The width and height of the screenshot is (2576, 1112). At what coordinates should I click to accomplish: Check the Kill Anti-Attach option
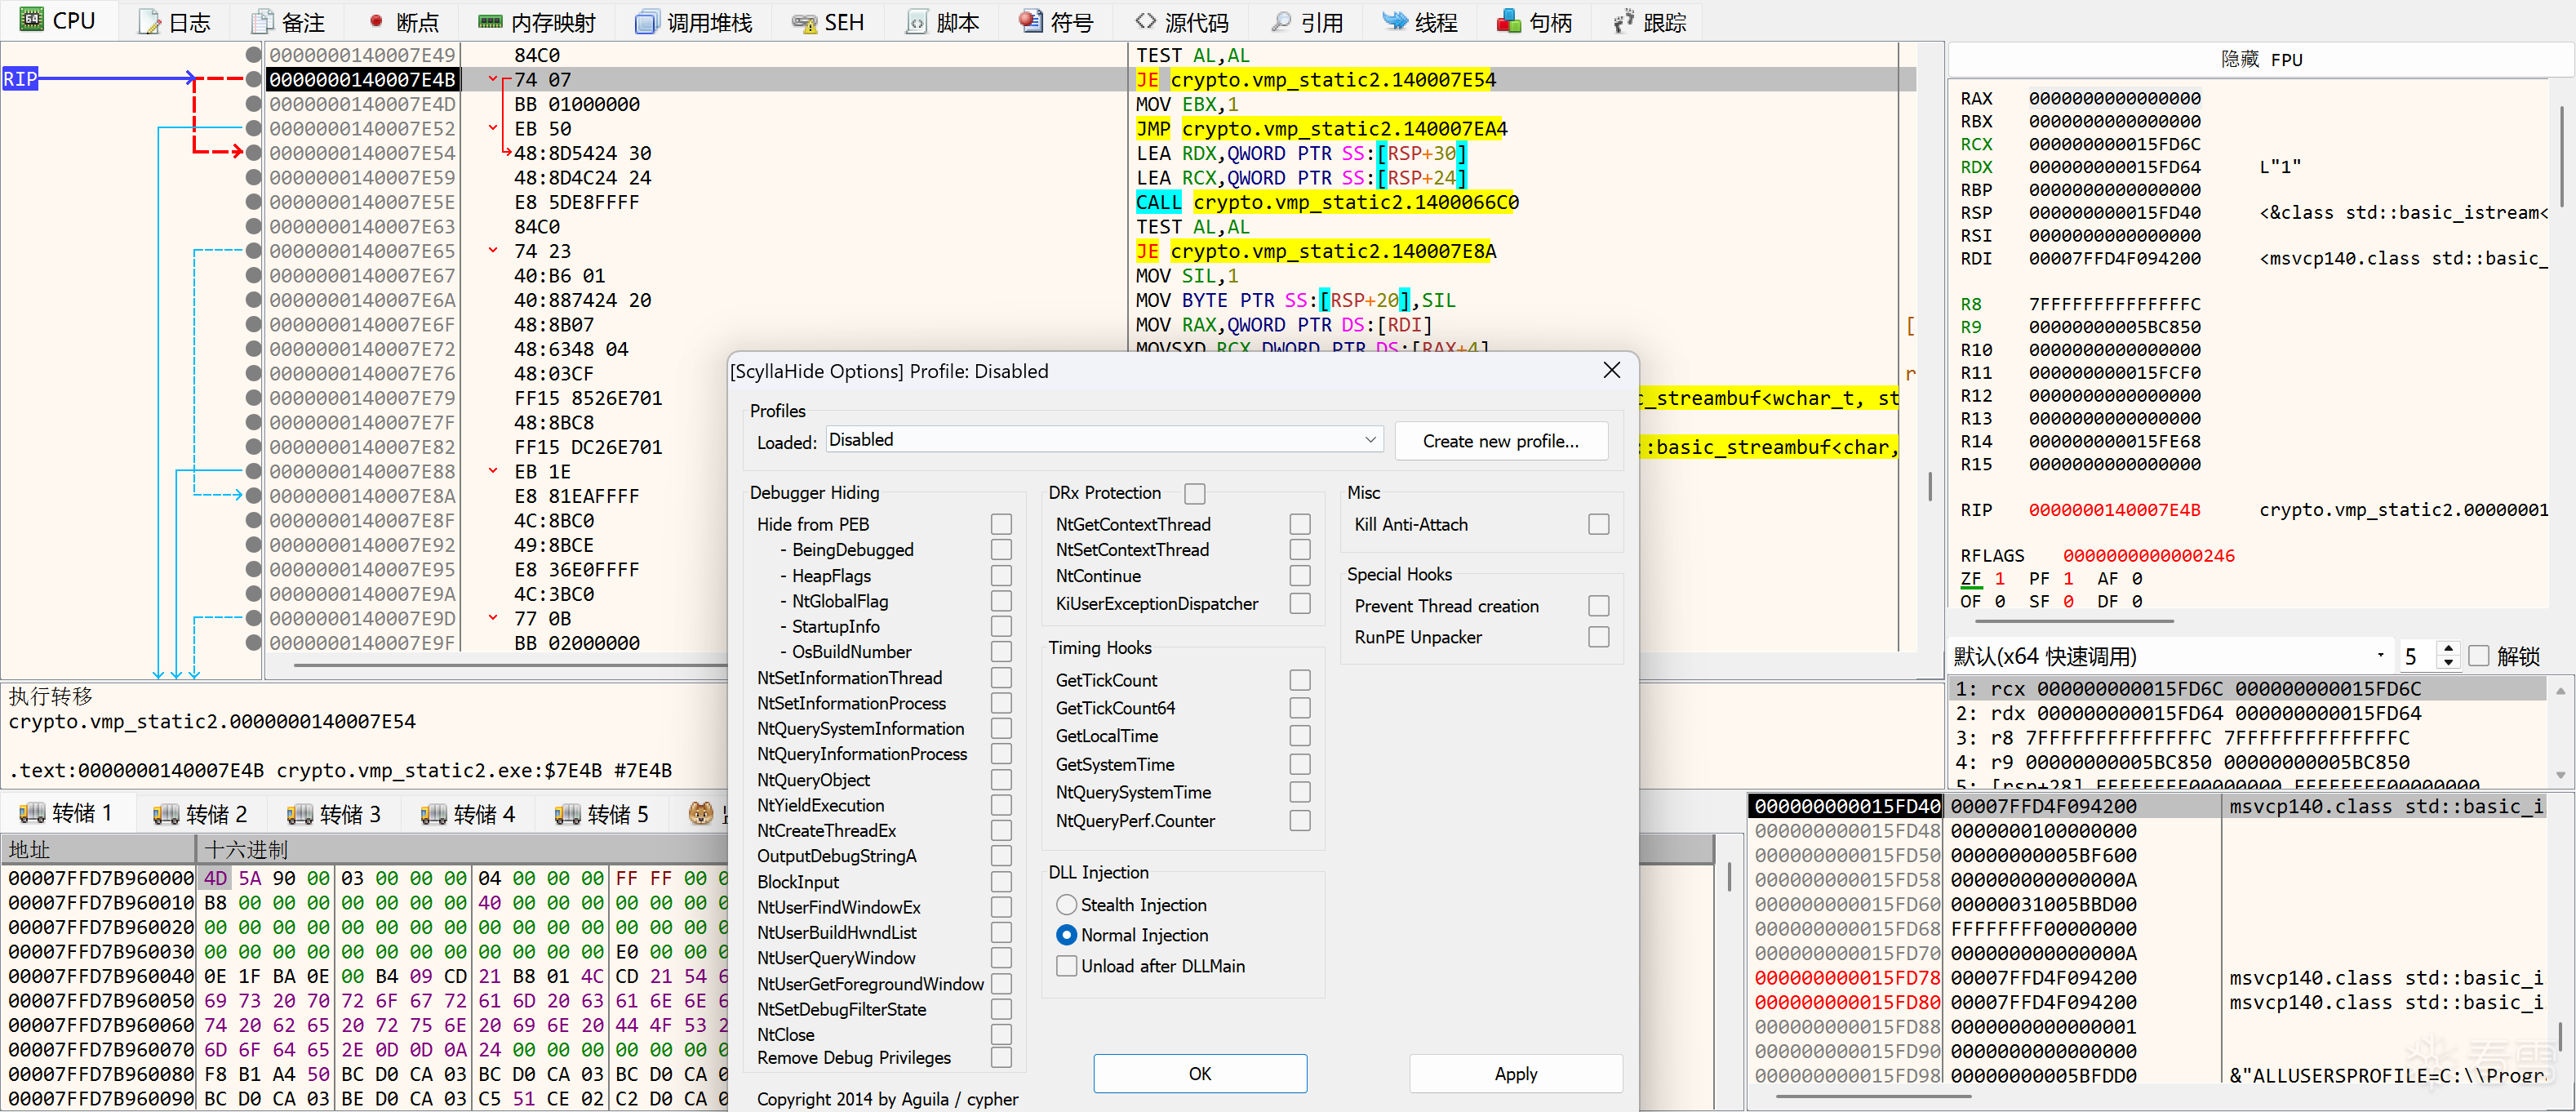pos(1598,524)
